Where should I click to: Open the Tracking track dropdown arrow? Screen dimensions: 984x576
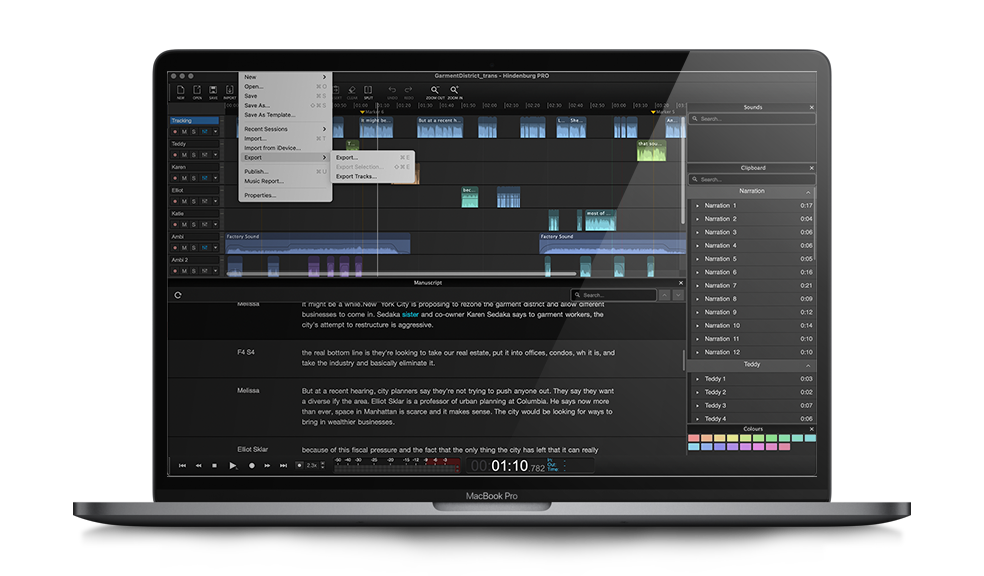coord(215,131)
